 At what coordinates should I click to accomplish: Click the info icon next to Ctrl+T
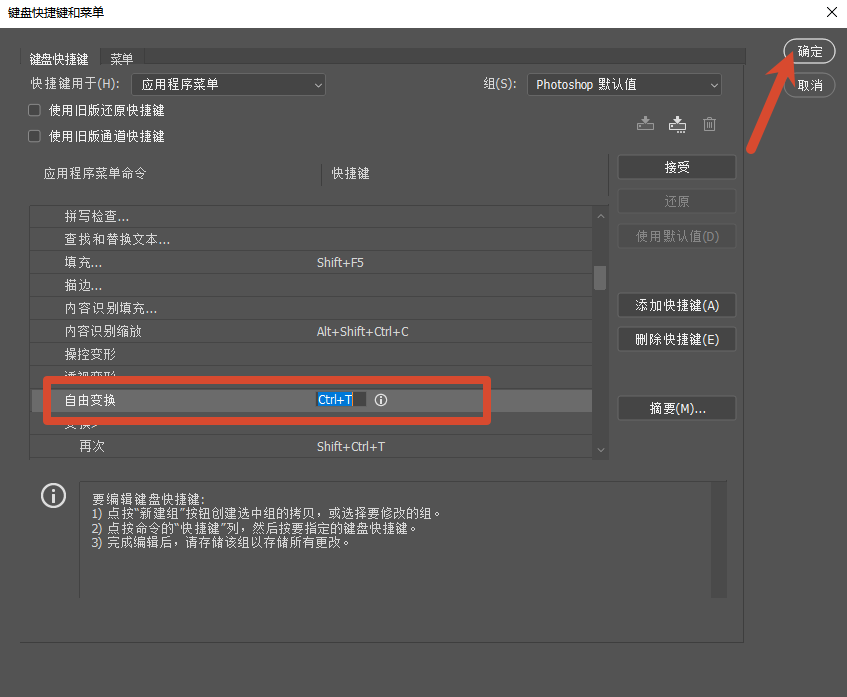381,400
